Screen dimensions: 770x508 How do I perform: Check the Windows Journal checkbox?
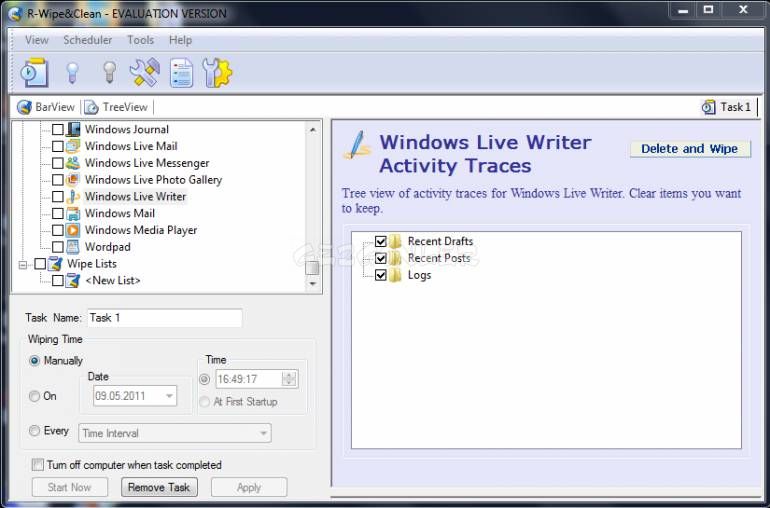tap(57, 129)
